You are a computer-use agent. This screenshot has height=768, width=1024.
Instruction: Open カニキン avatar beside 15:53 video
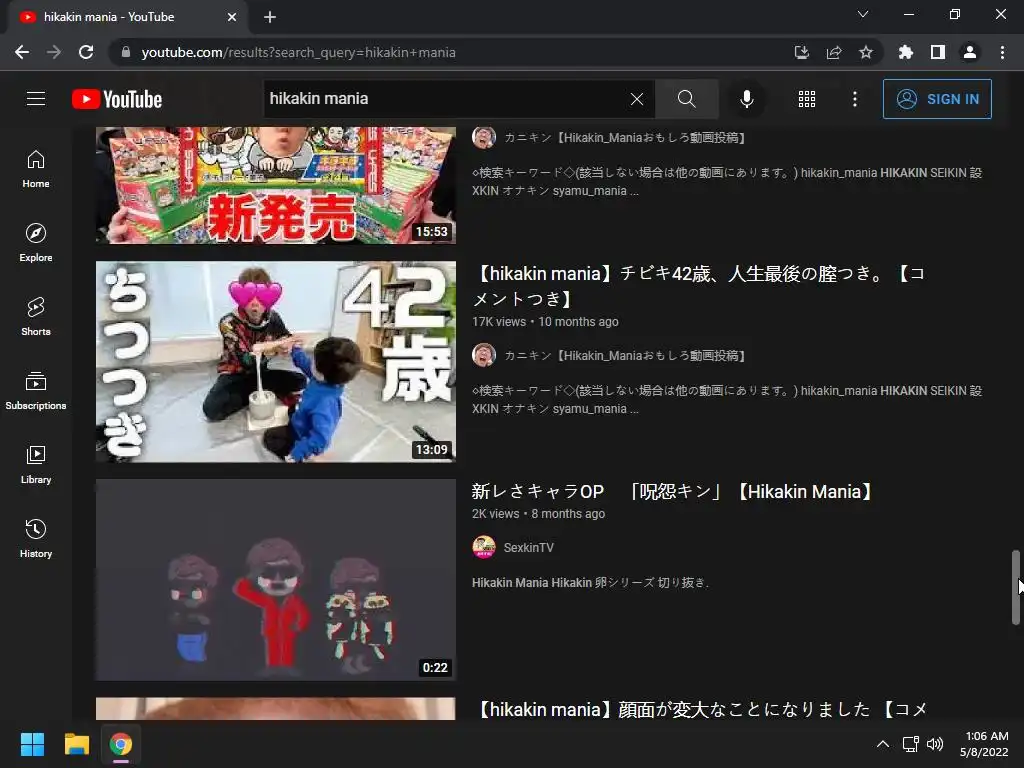(484, 137)
